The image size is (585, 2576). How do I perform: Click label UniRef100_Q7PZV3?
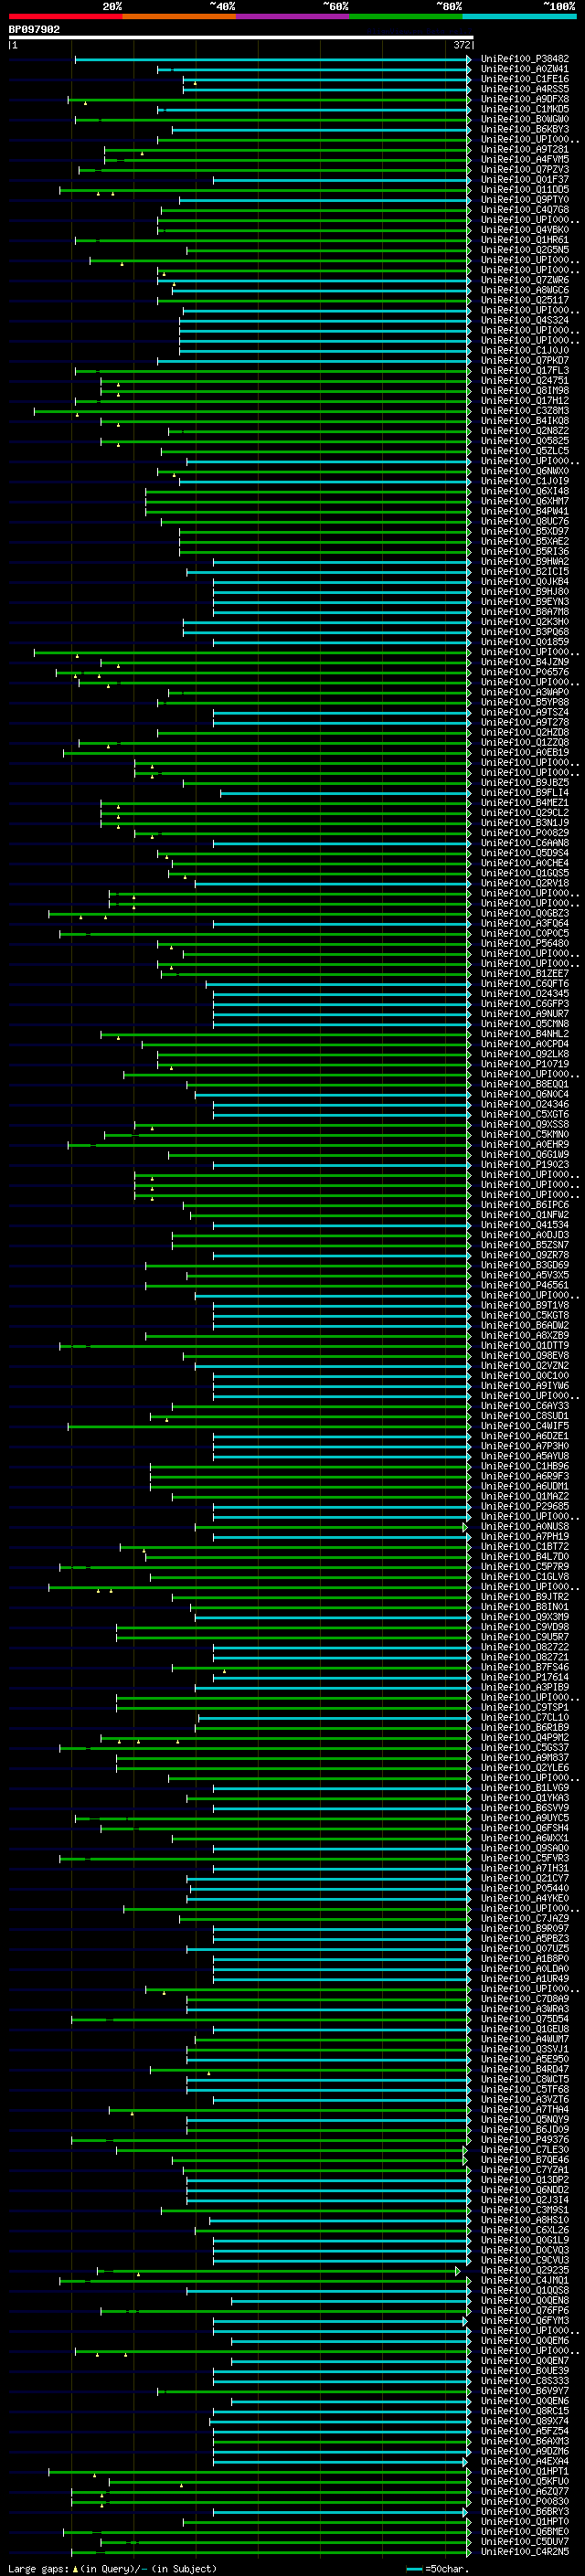524,169
